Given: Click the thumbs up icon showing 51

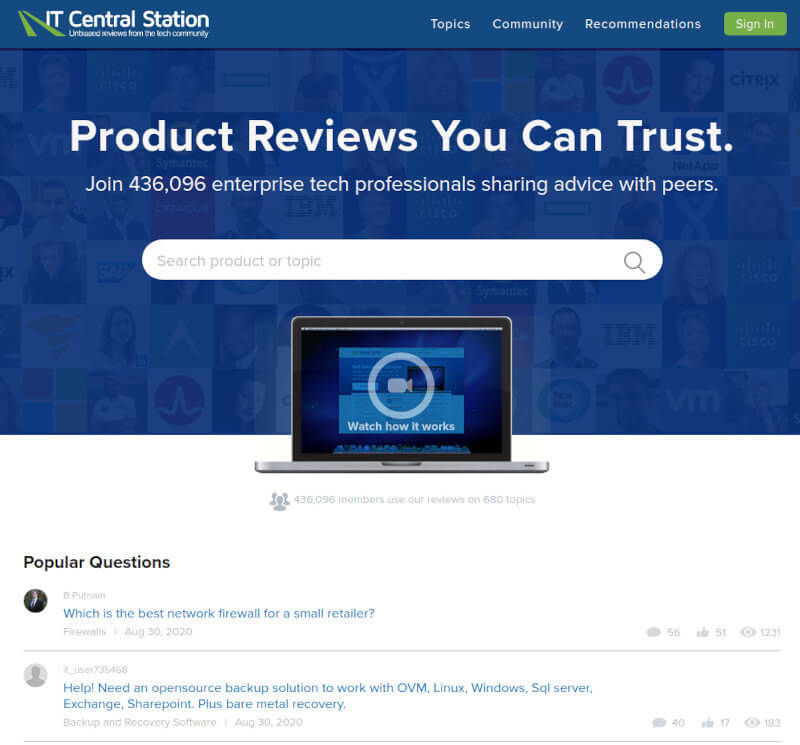Looking at the screenshot, I should 703,632.
